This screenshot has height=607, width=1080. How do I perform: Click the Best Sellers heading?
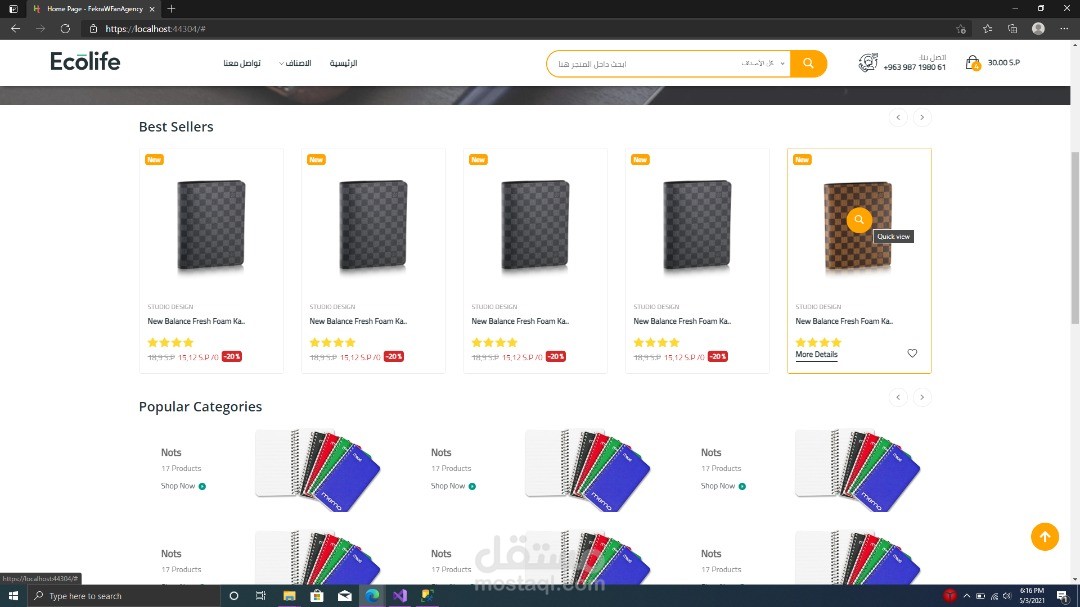click(176, 127)
